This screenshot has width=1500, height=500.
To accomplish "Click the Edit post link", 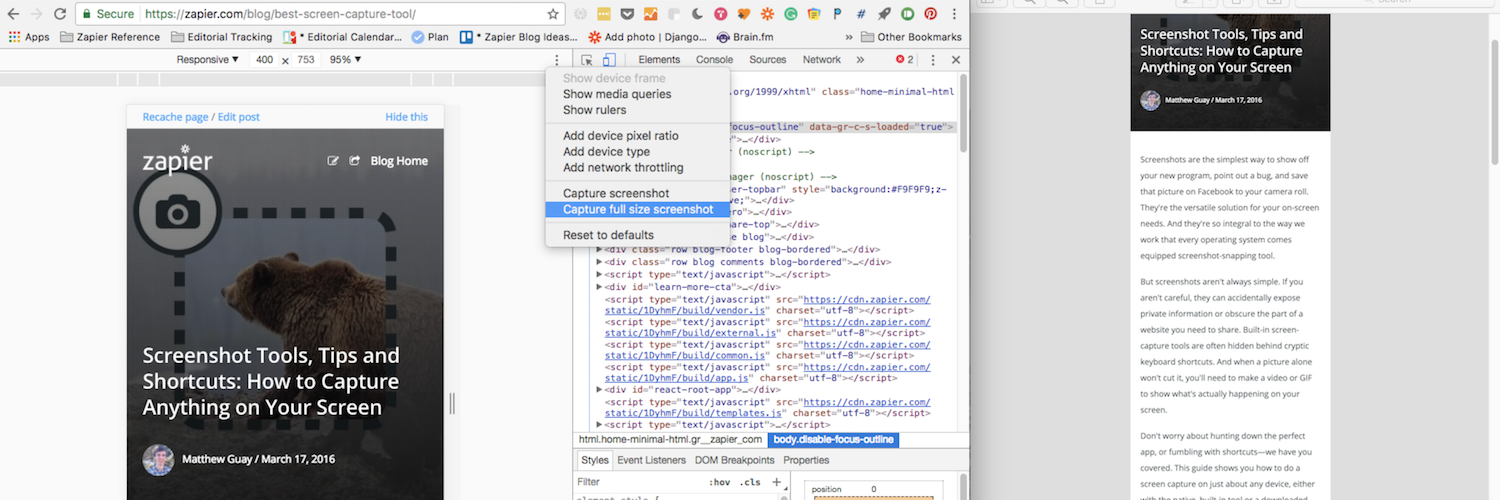I will 239,117.
